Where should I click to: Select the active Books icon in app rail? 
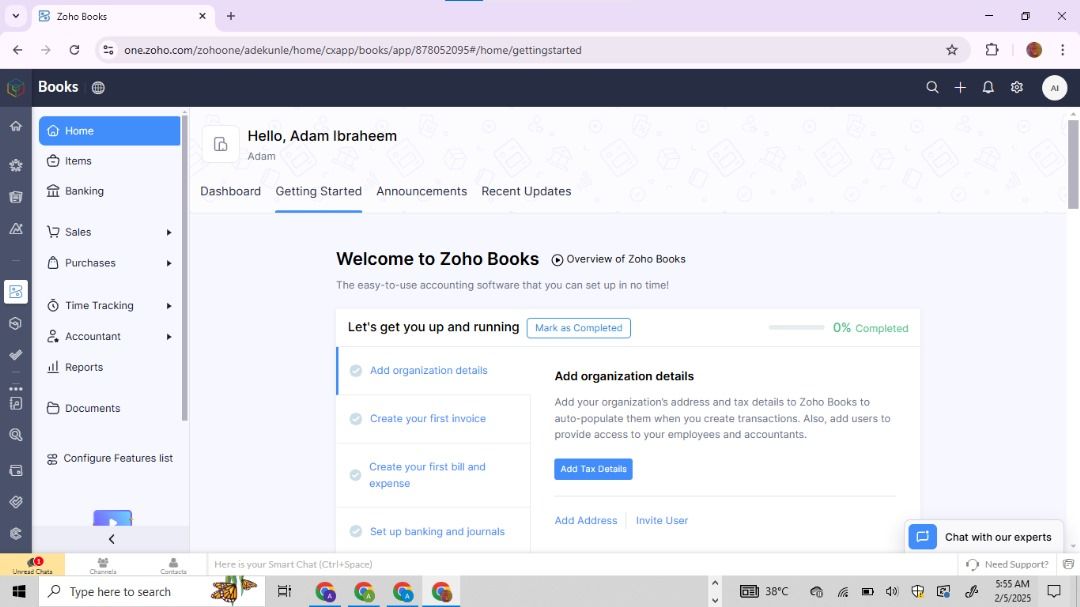(x=16, y=292)
